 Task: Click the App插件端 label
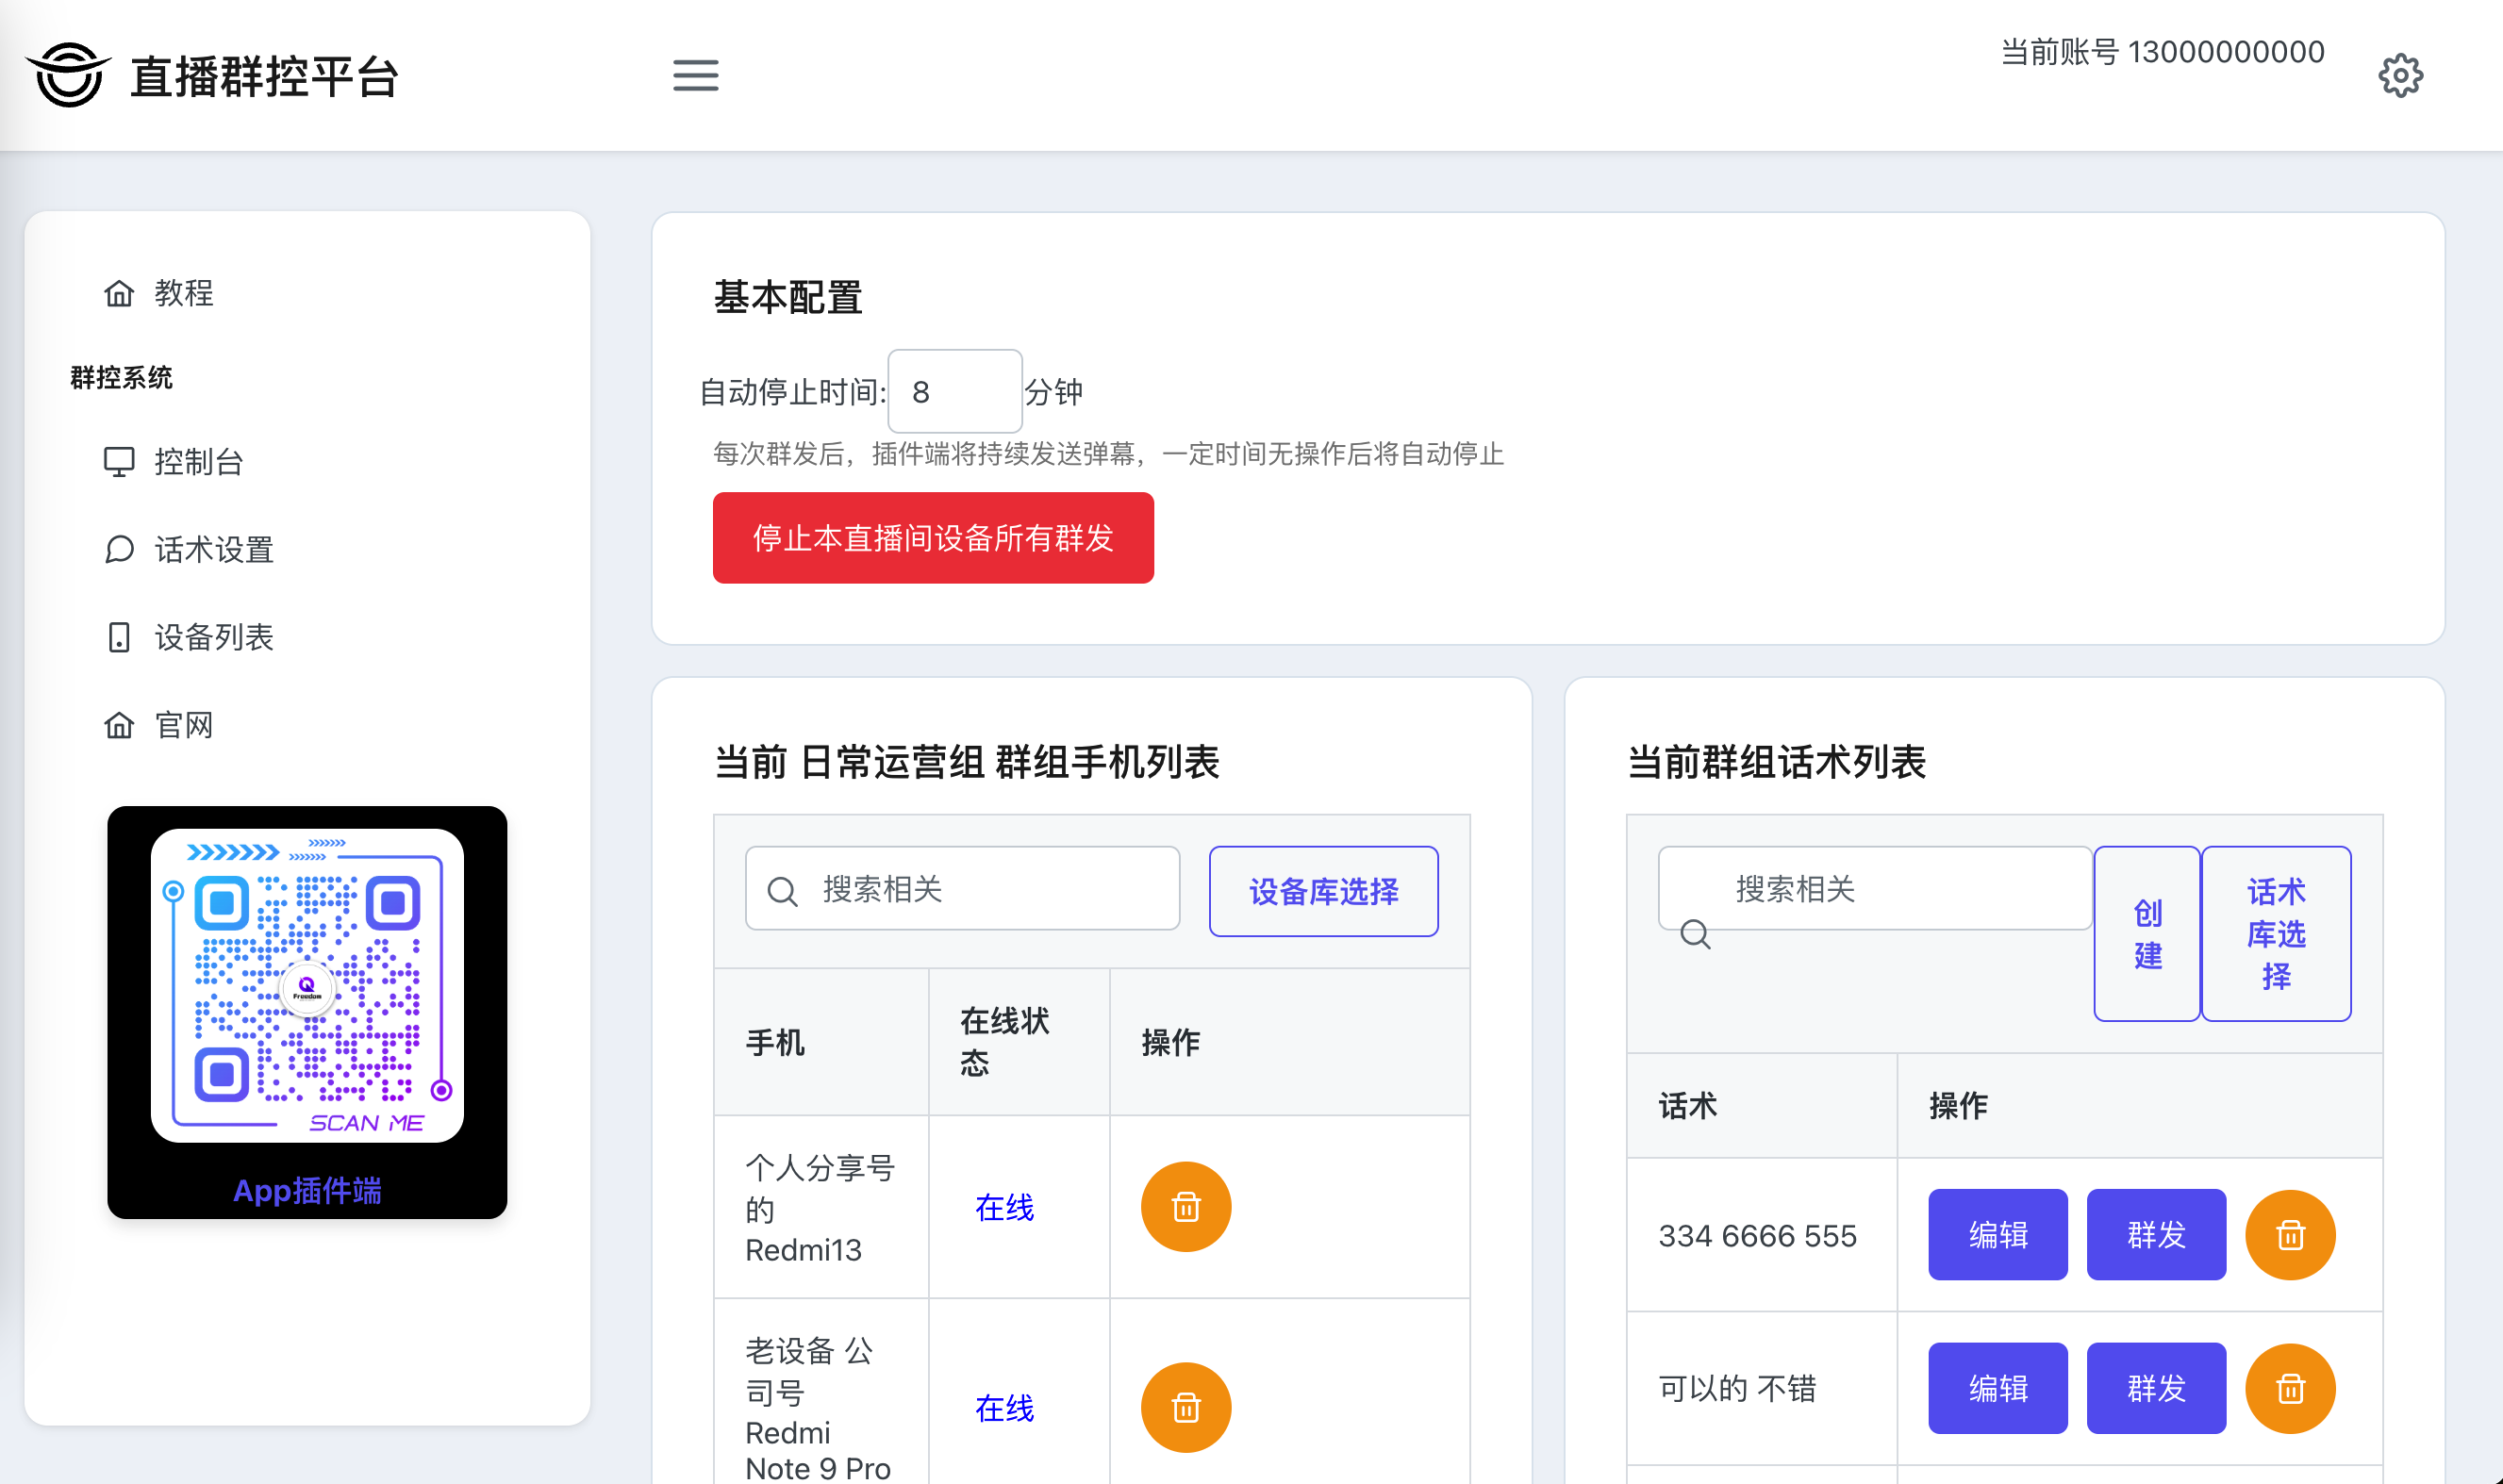tap(307, 1191)
